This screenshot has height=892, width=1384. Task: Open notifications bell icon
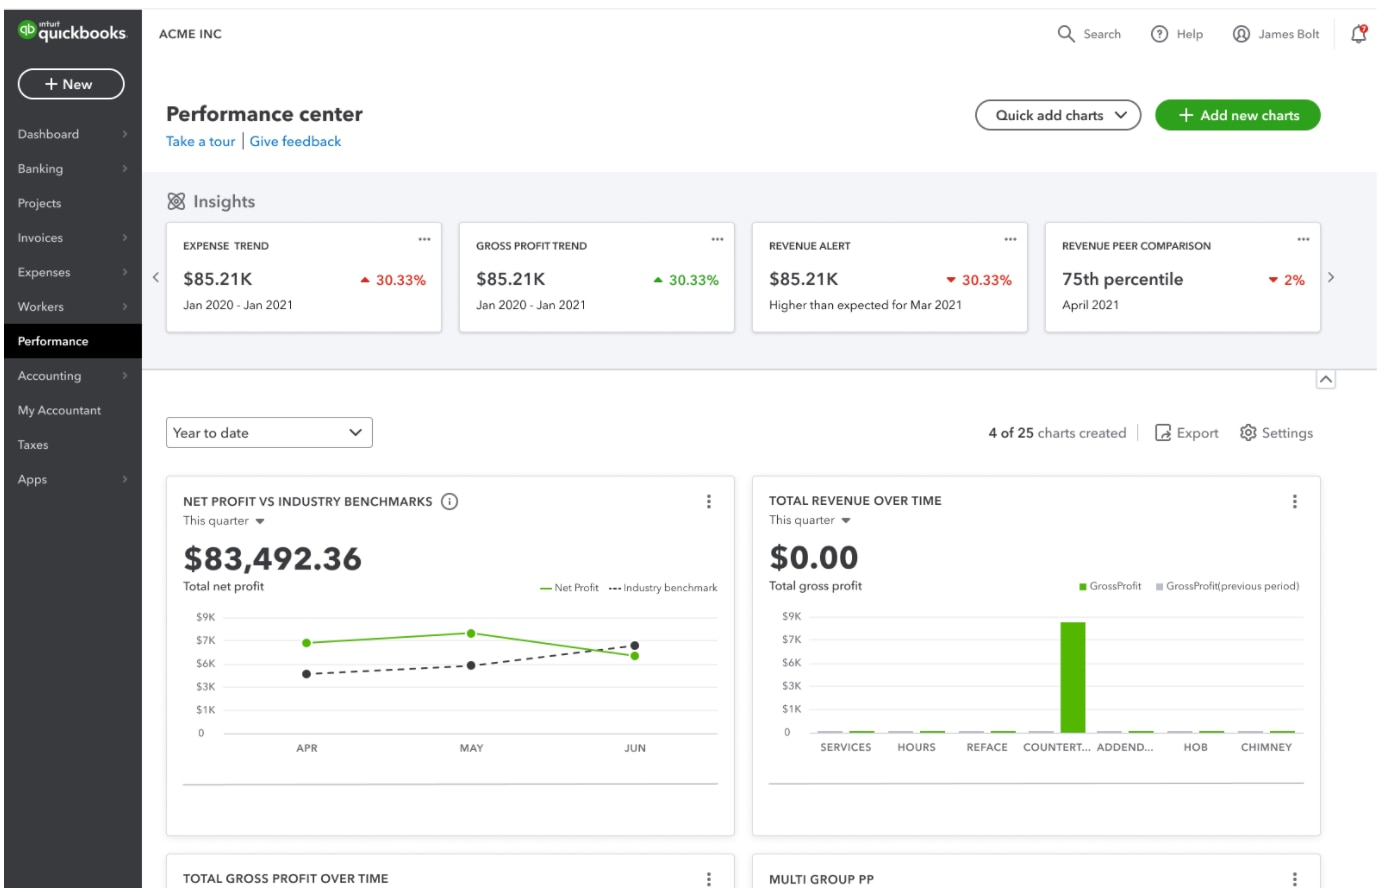[1359, 34]
